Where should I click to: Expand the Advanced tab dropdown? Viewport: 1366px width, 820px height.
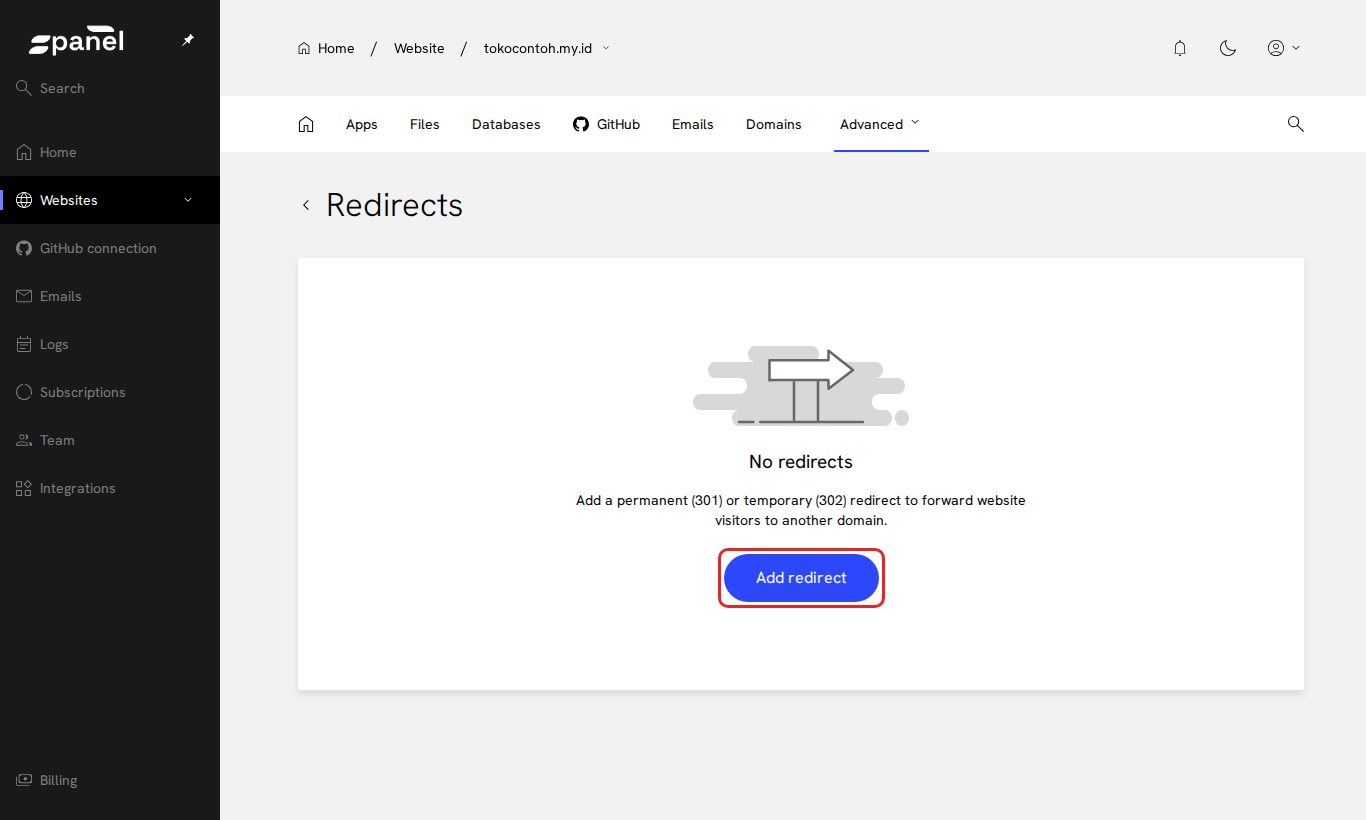[881, 124]
